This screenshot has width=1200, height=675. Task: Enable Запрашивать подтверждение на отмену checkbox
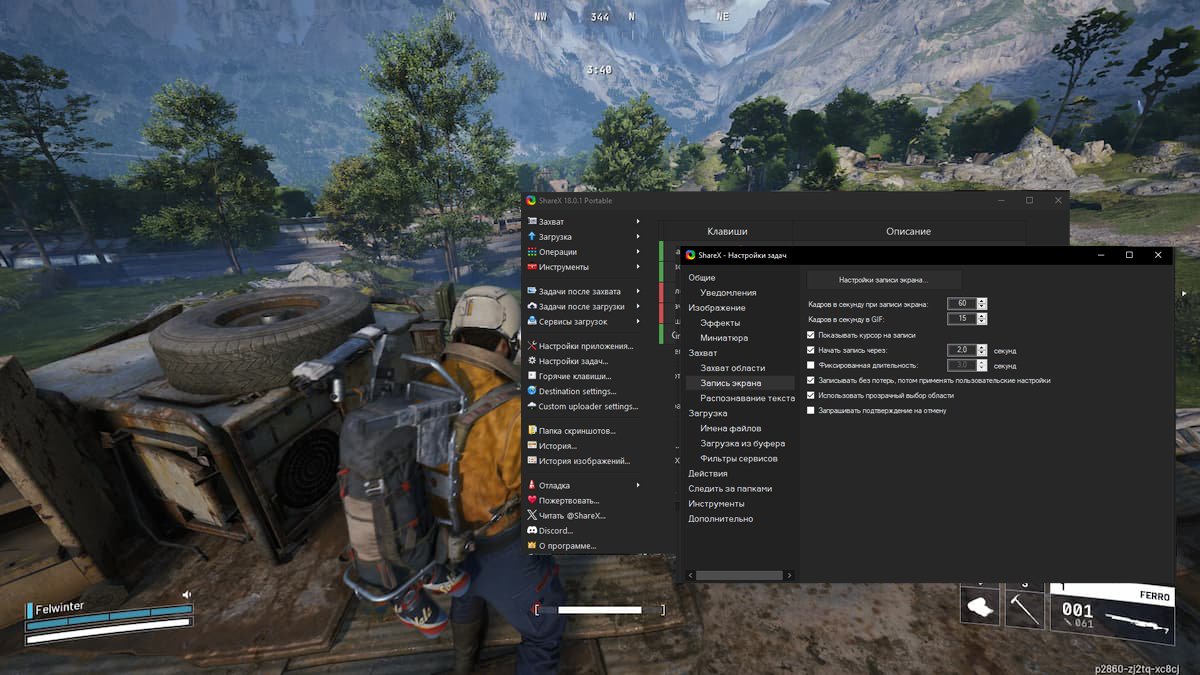[x=811, y=410]
